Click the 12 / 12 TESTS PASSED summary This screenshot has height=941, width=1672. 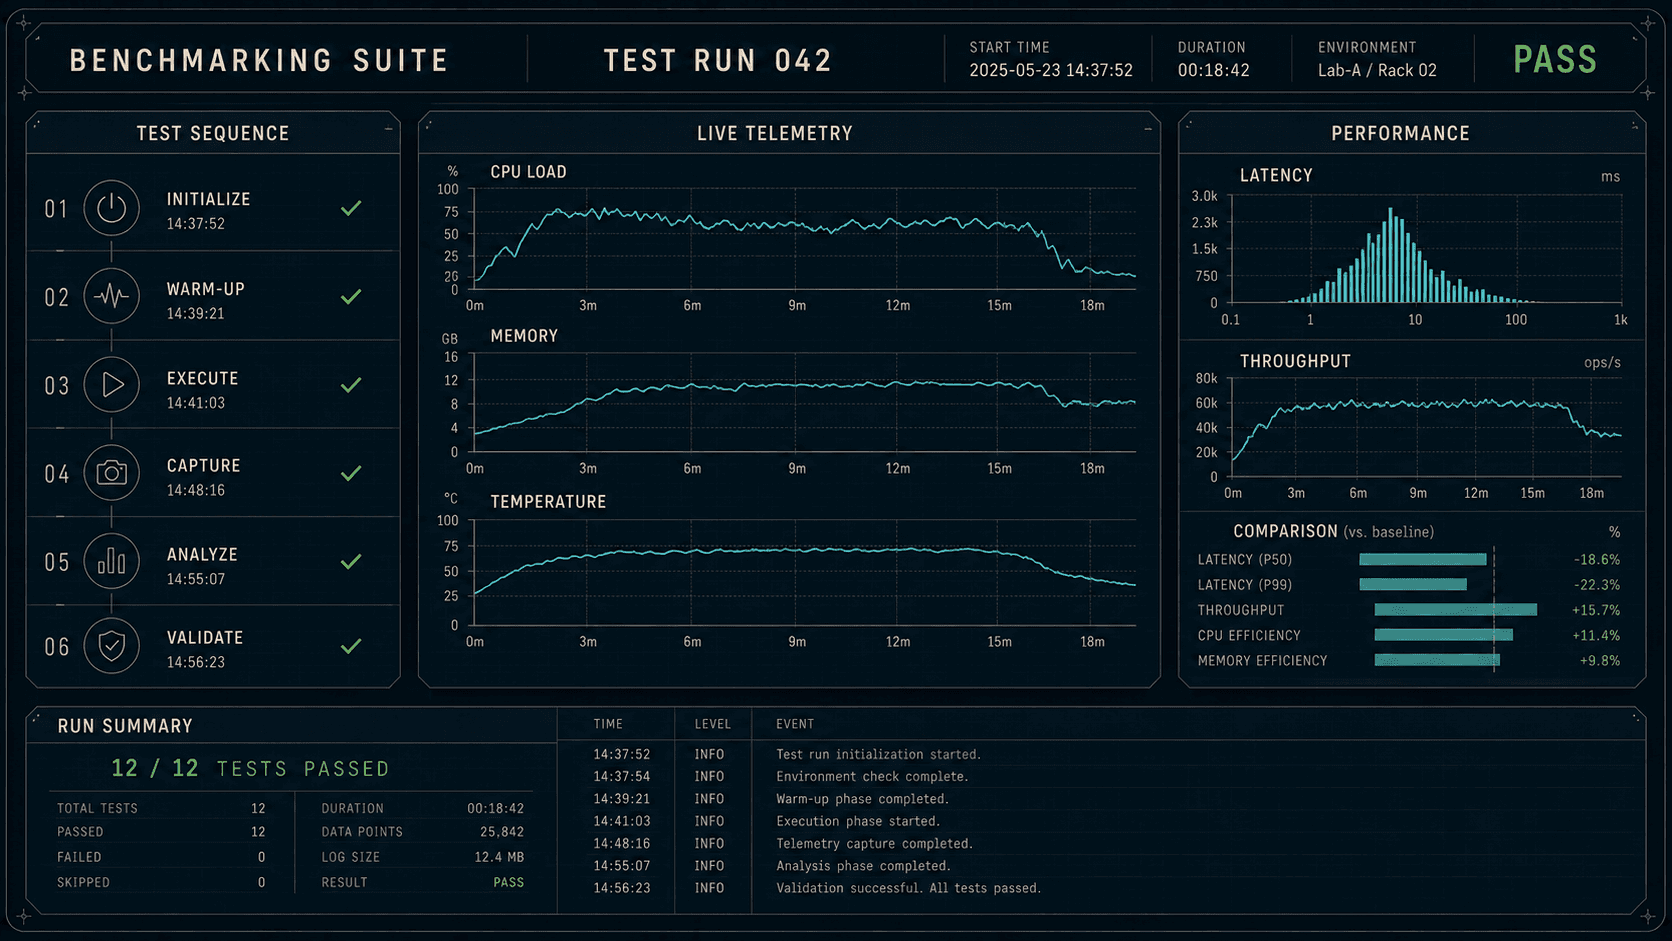(x=250, y=768)
